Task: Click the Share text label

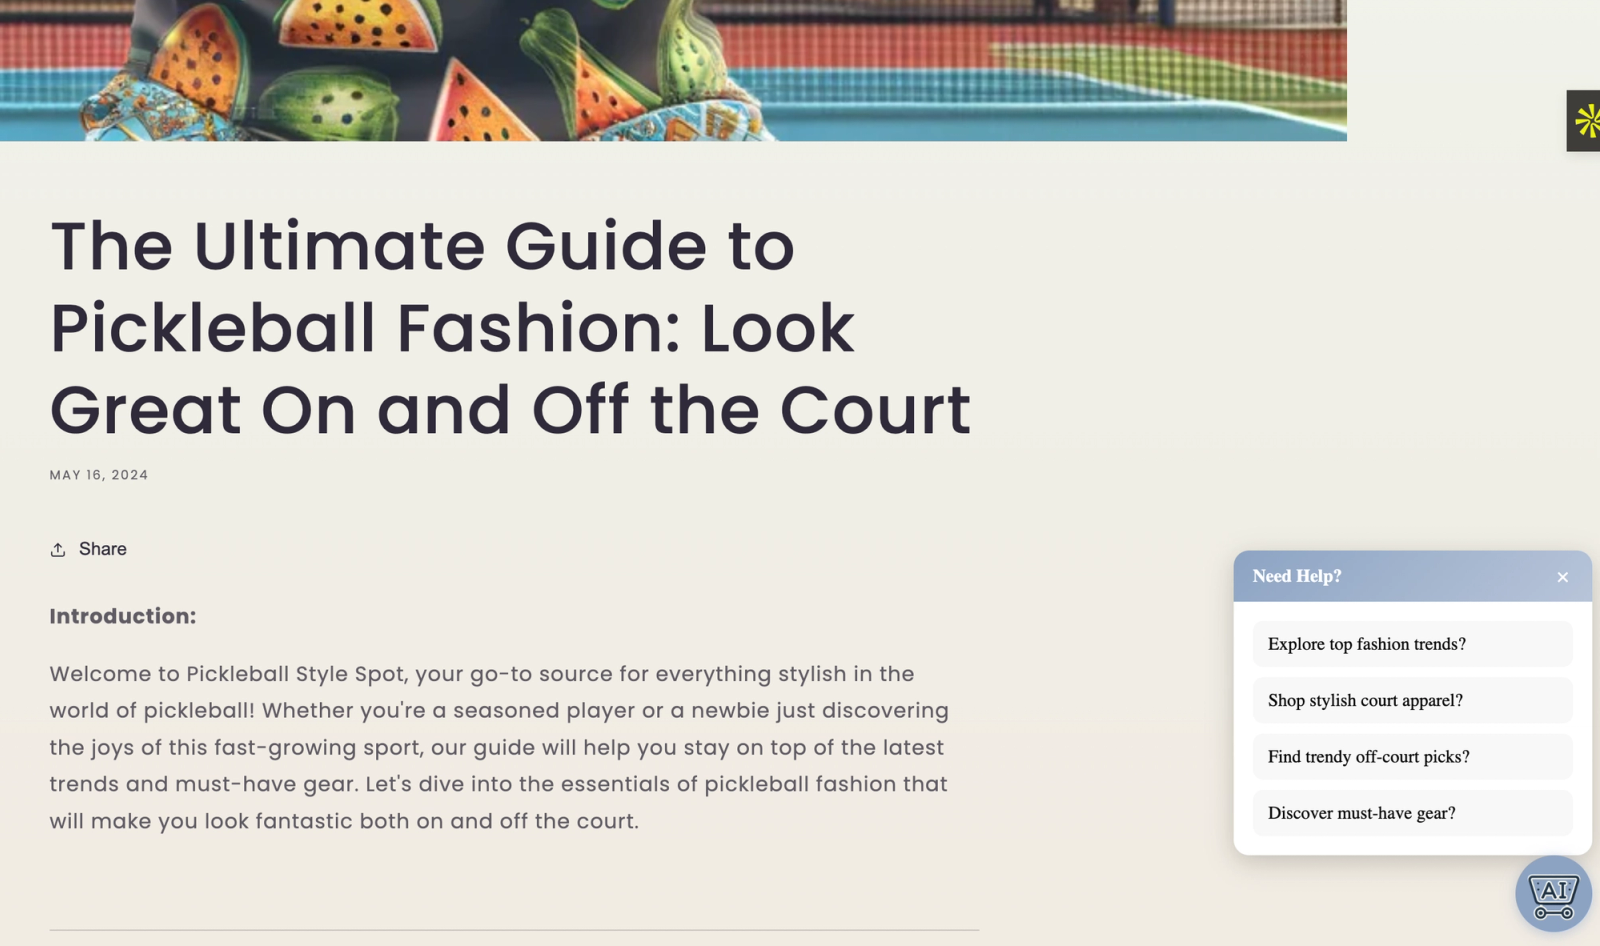Action: 103,549
